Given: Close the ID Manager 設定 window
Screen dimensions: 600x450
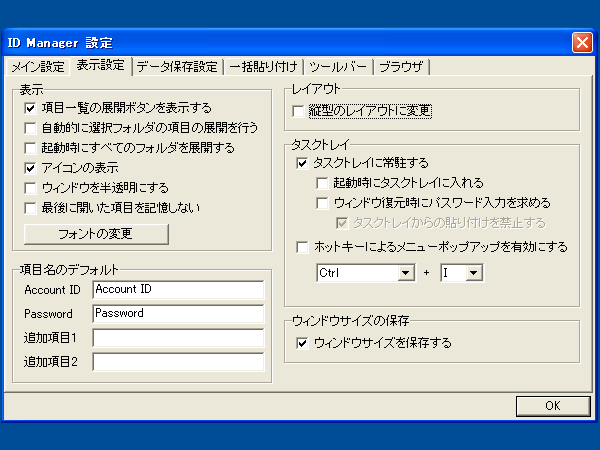Looking at the screenshot, I should (x=582, y=42).
